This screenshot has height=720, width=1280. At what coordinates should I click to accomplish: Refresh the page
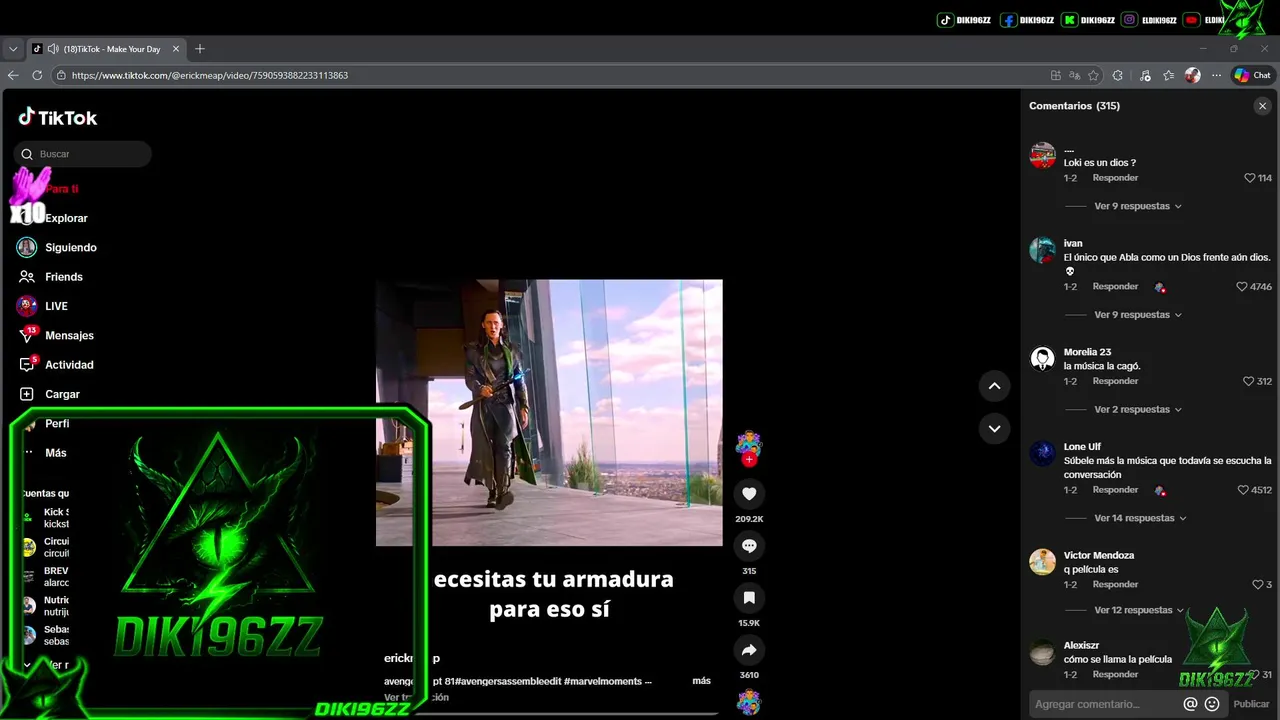coord(37,75)
